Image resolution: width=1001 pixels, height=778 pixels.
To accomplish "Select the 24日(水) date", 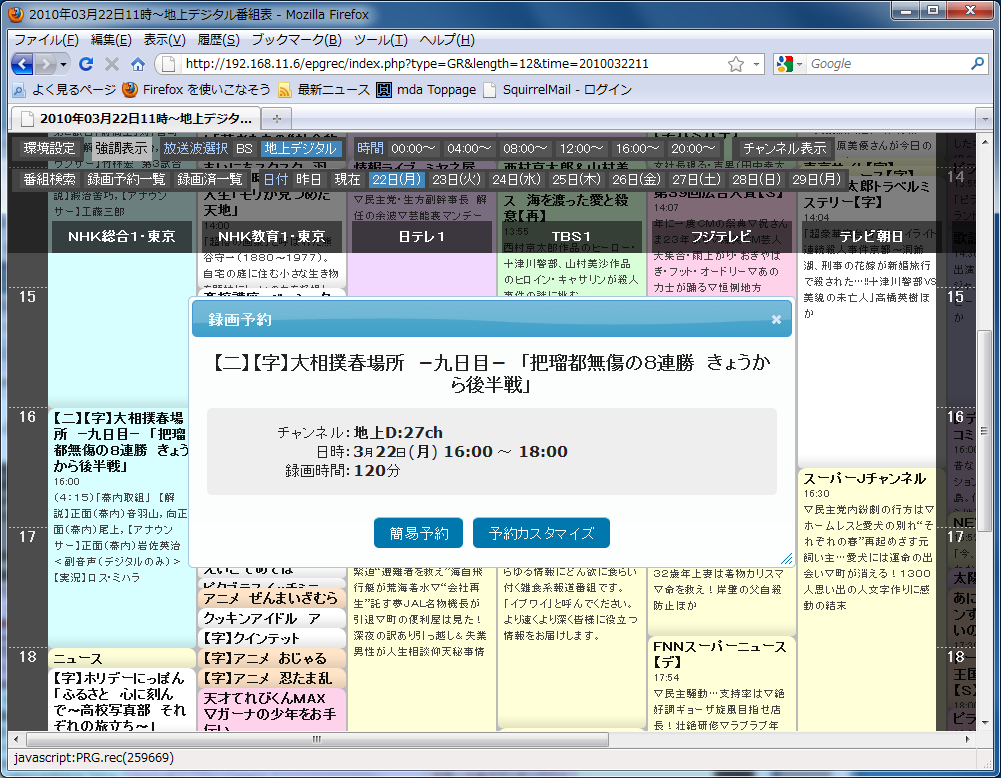I will coord(516,180).
